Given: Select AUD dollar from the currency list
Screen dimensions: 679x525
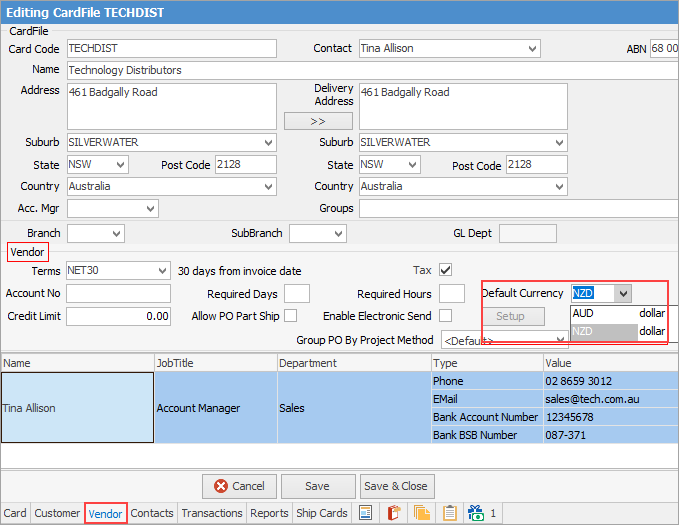Looking at the screenshot, I should point(618,313).
